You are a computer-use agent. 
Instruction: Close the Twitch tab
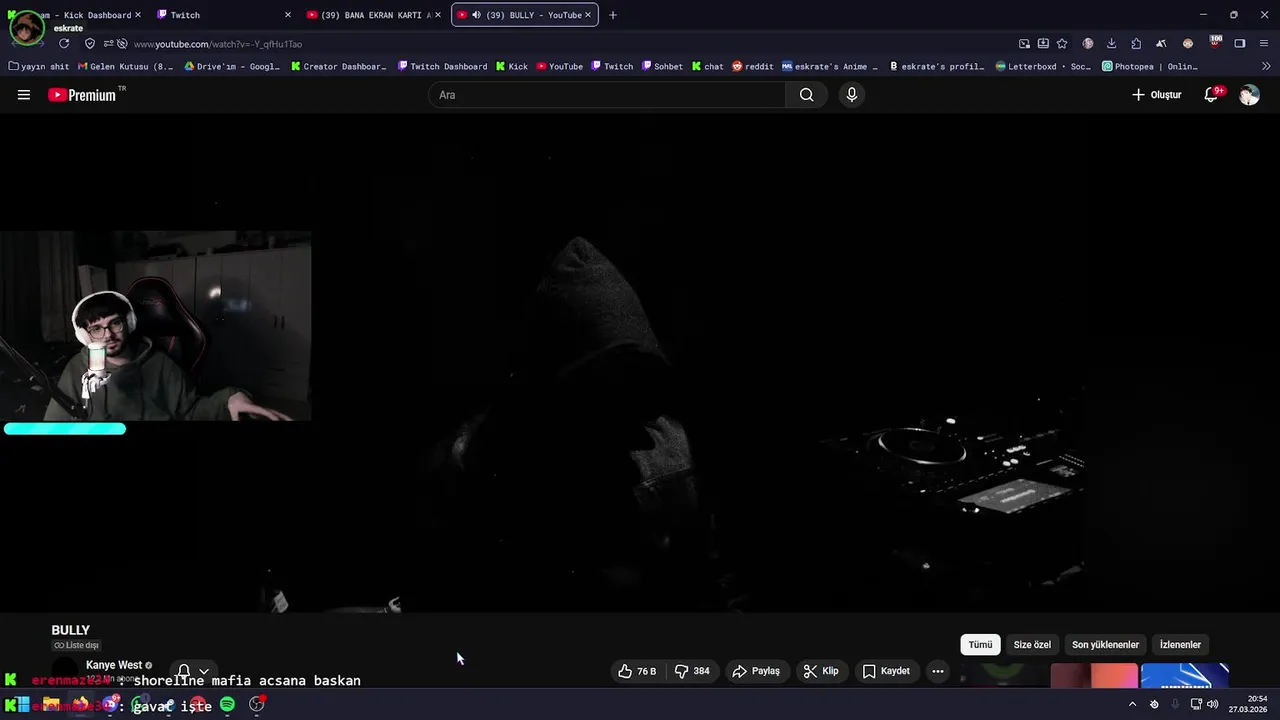(x=288, y=15)
